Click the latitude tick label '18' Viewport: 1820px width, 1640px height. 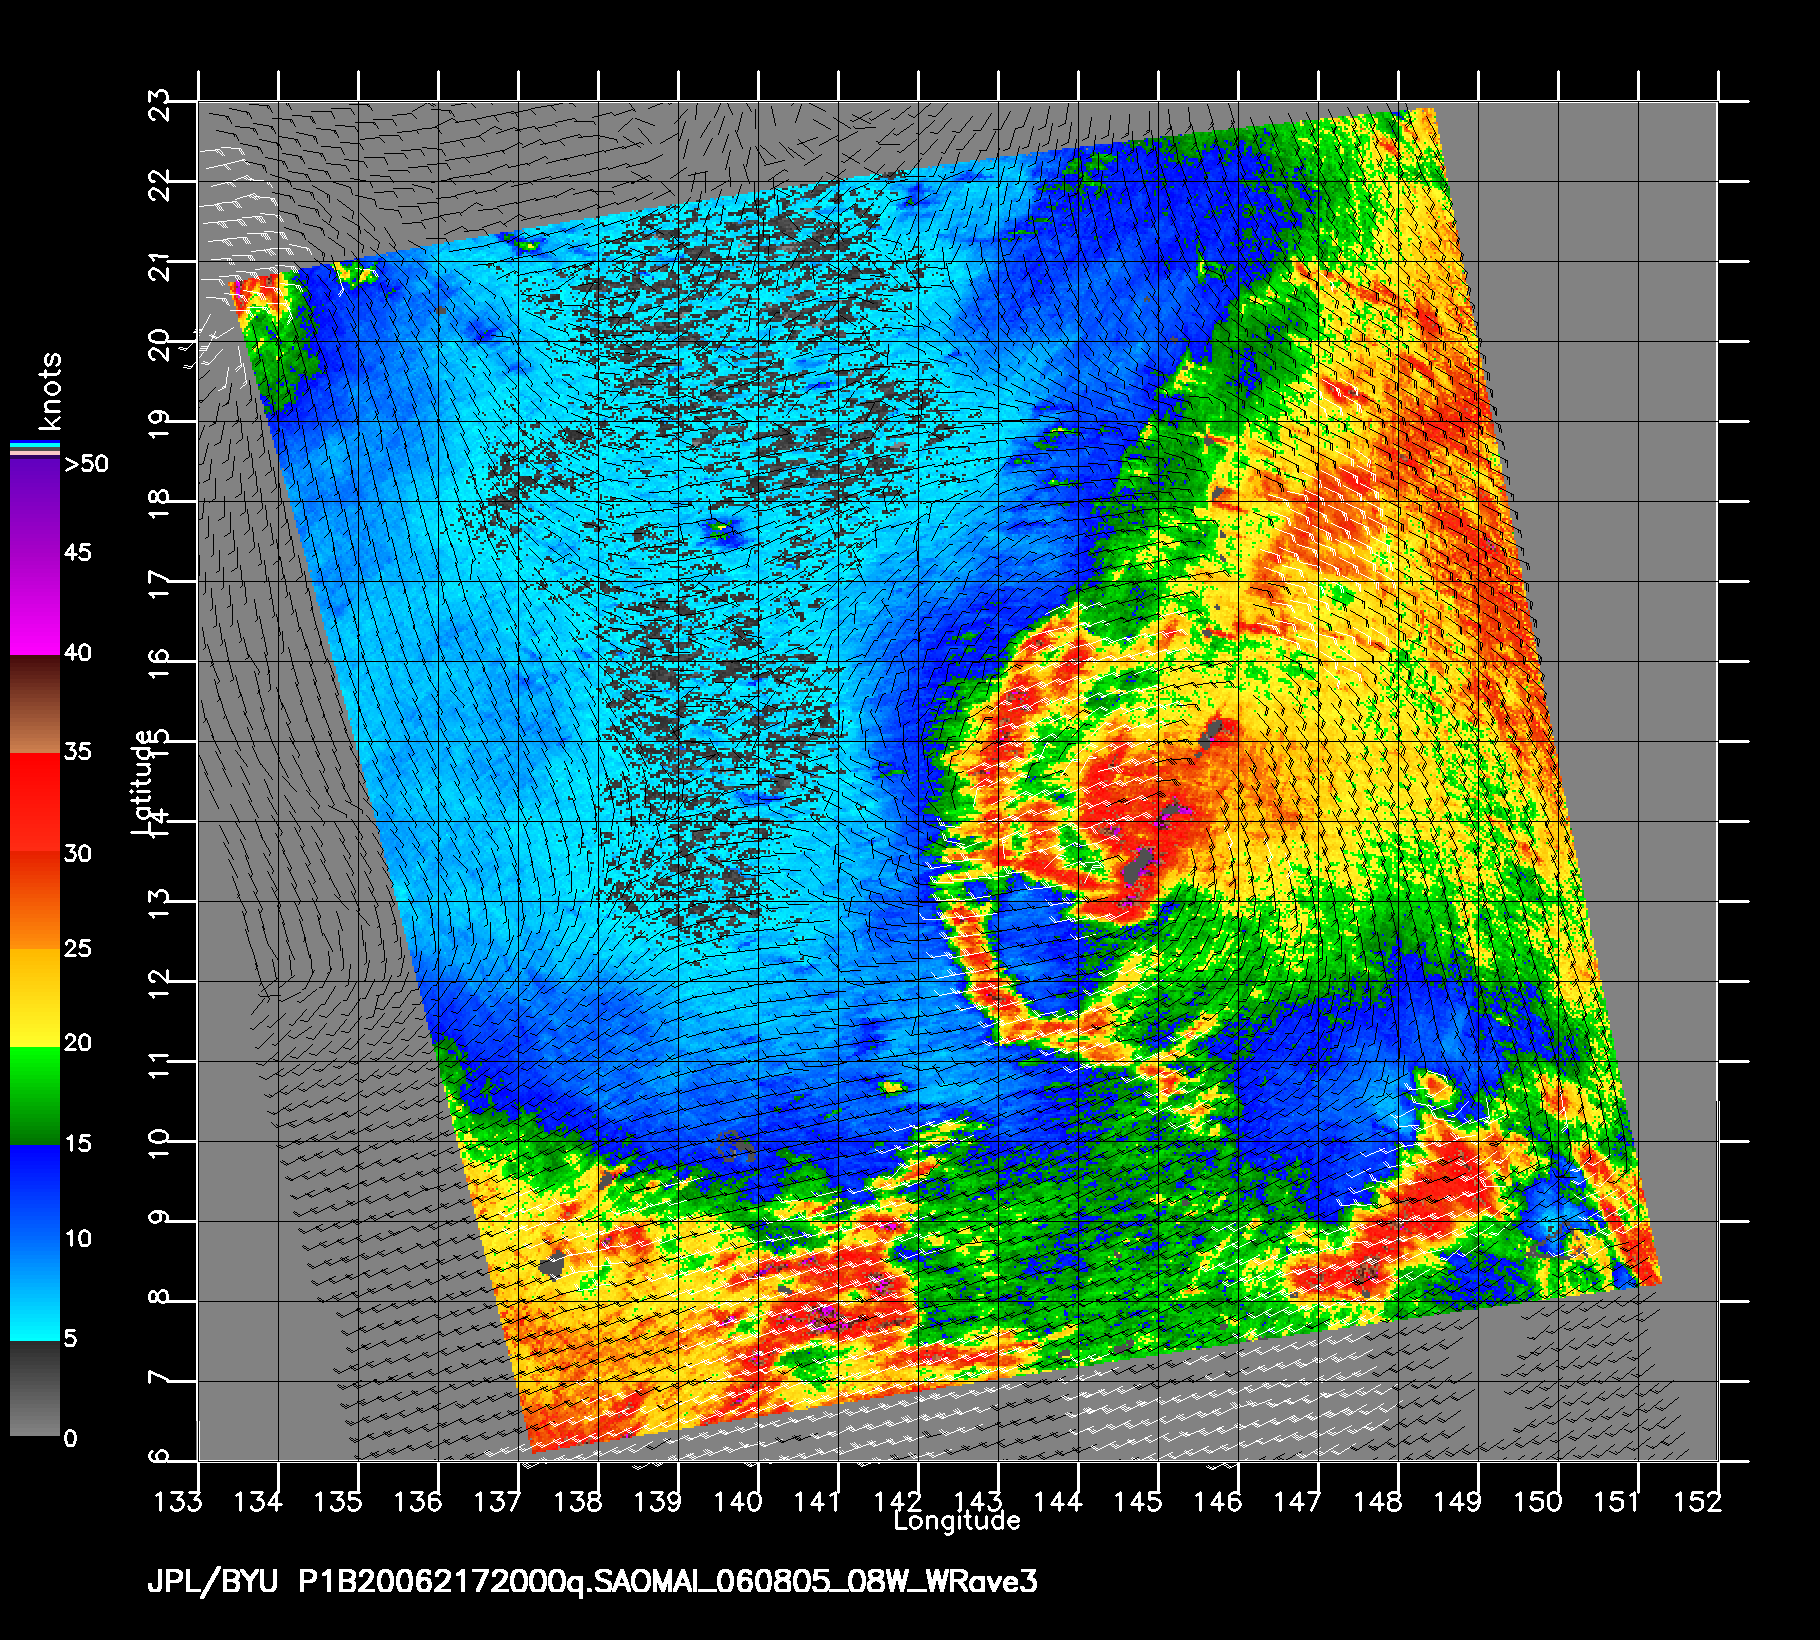[160, 505]
